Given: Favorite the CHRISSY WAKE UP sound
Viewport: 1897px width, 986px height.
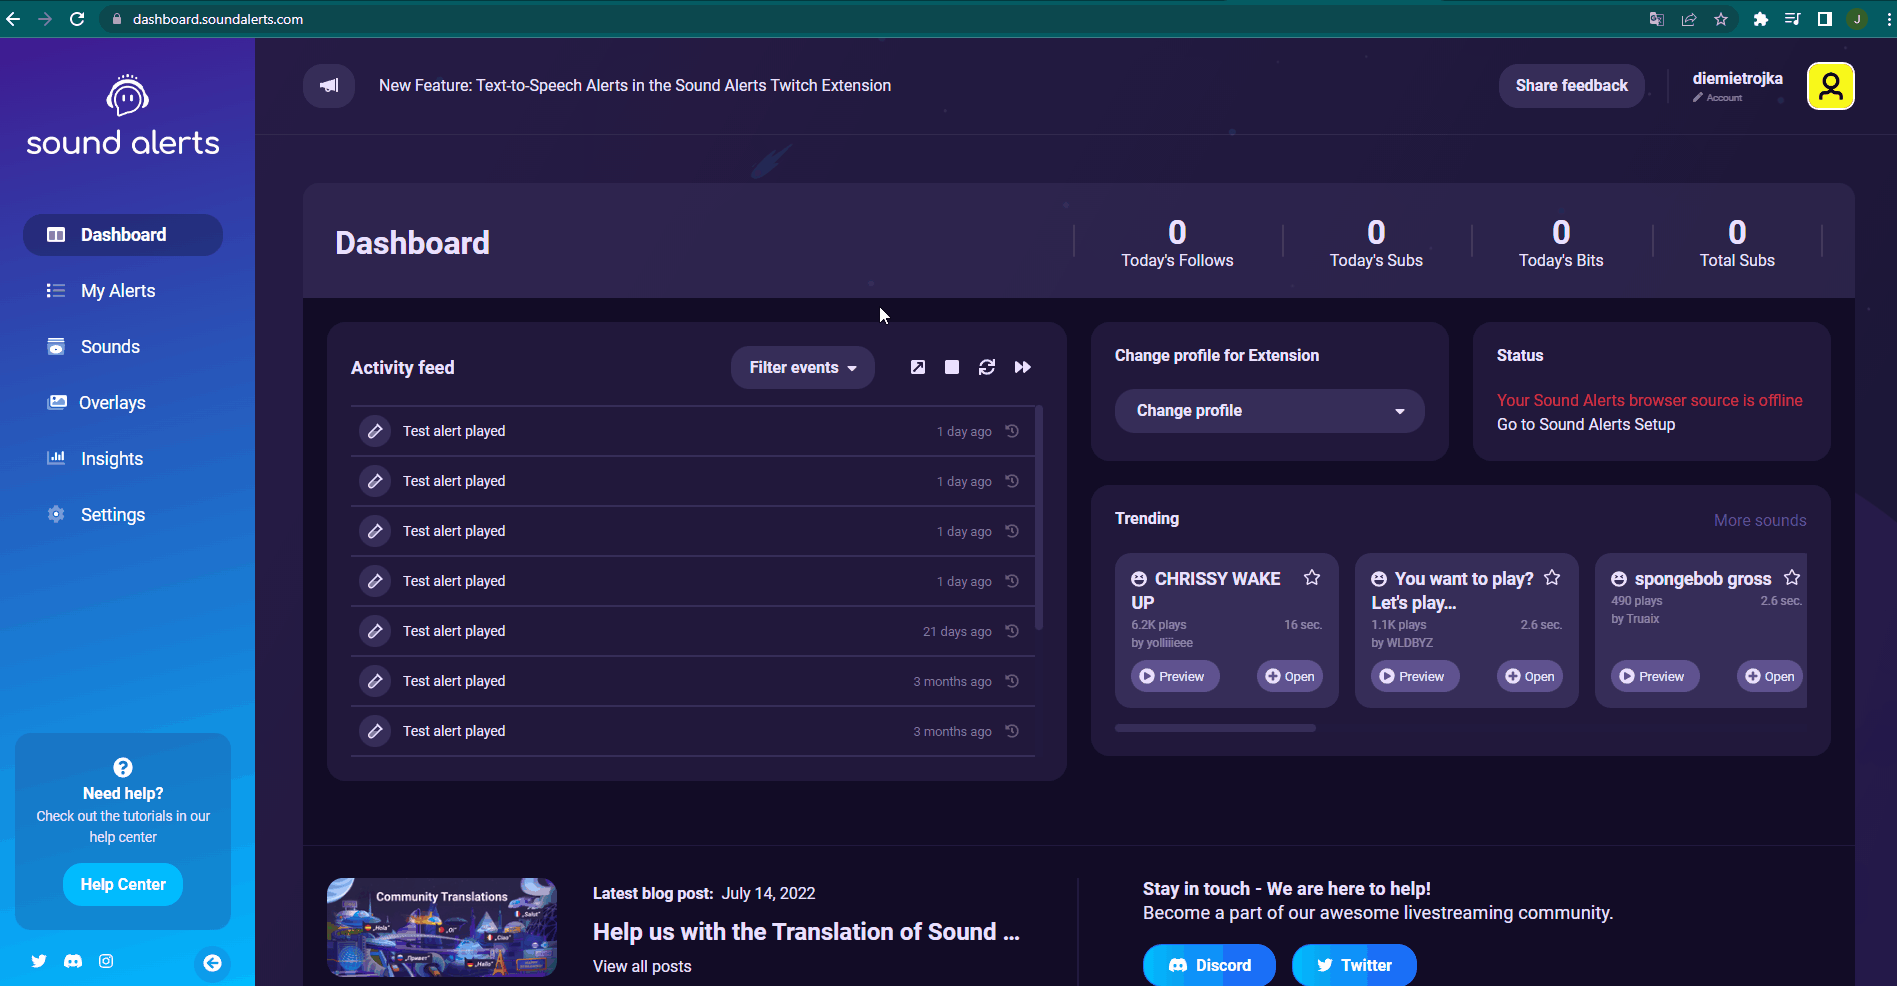Looking at the screenshot, I should click(x=1312, y=577).
